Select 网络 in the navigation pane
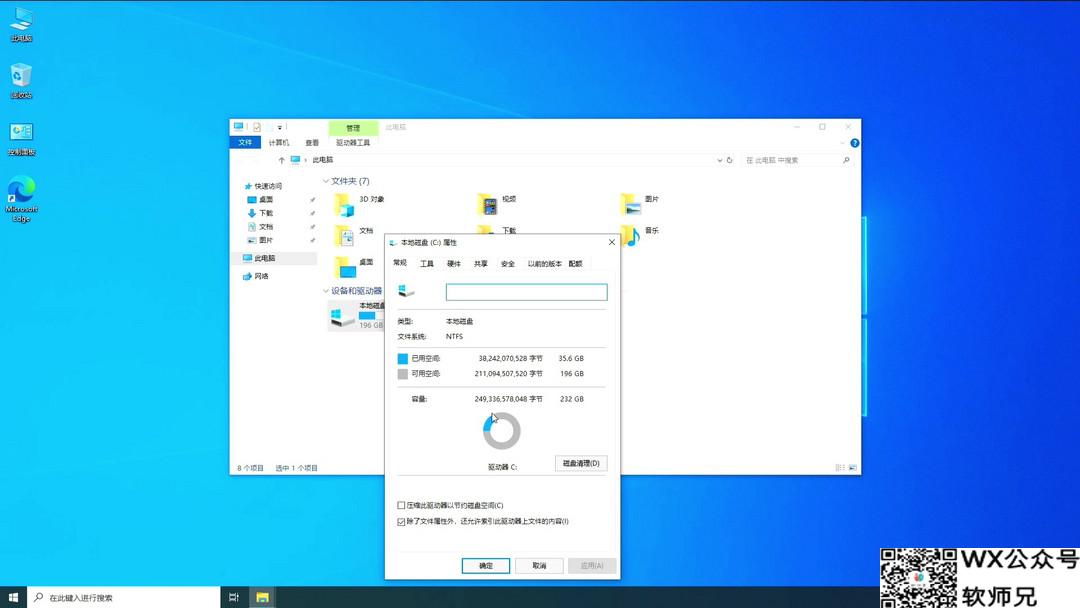 [x=260, y=276]
